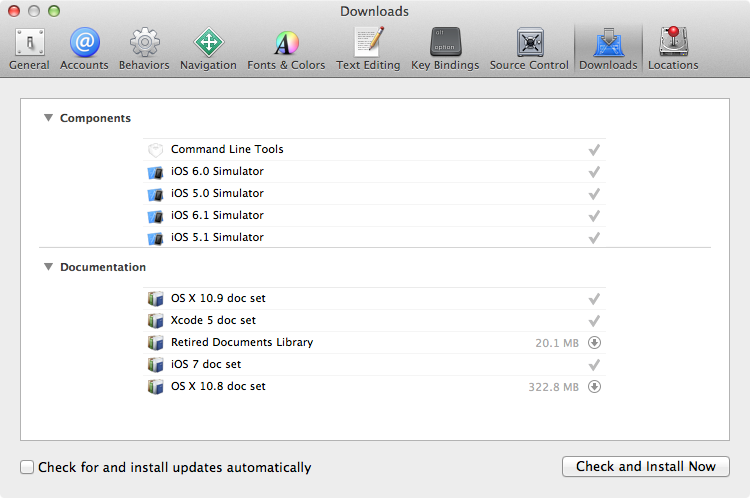Image resolution: width=750 pixels, height=498 pixels.
Task: Click the installed checkmark for OS X 10.9 doc set
Action: (x=594, y=299)
